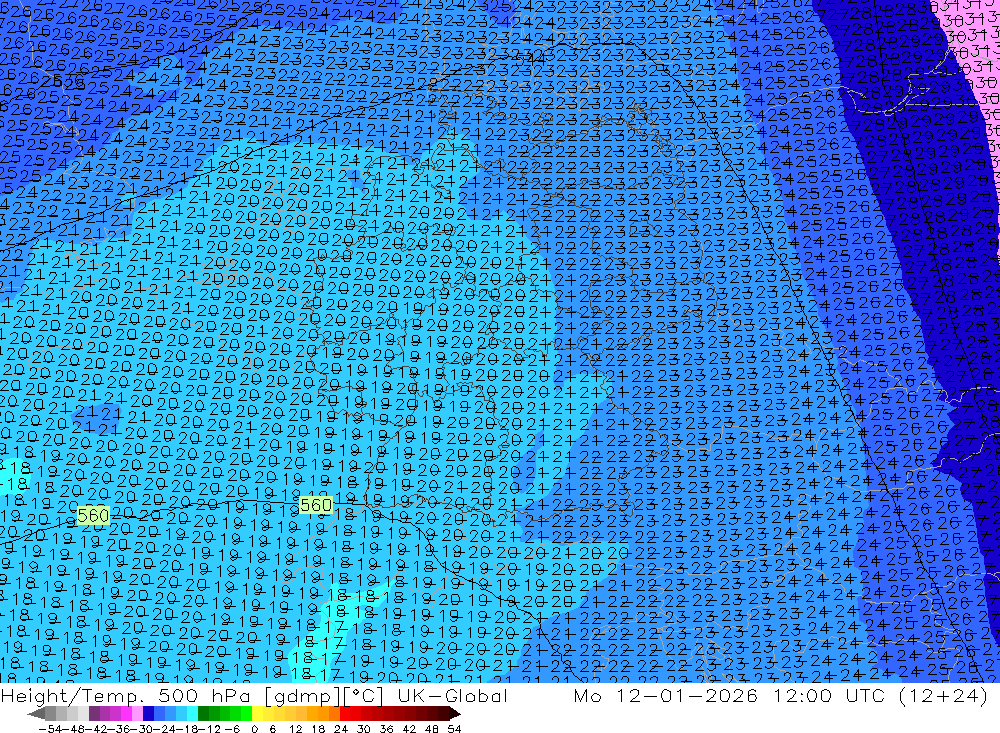This screenshot has height=733, width=1000.
Task: Click the -54 legend value
Action: coord(50,729)
